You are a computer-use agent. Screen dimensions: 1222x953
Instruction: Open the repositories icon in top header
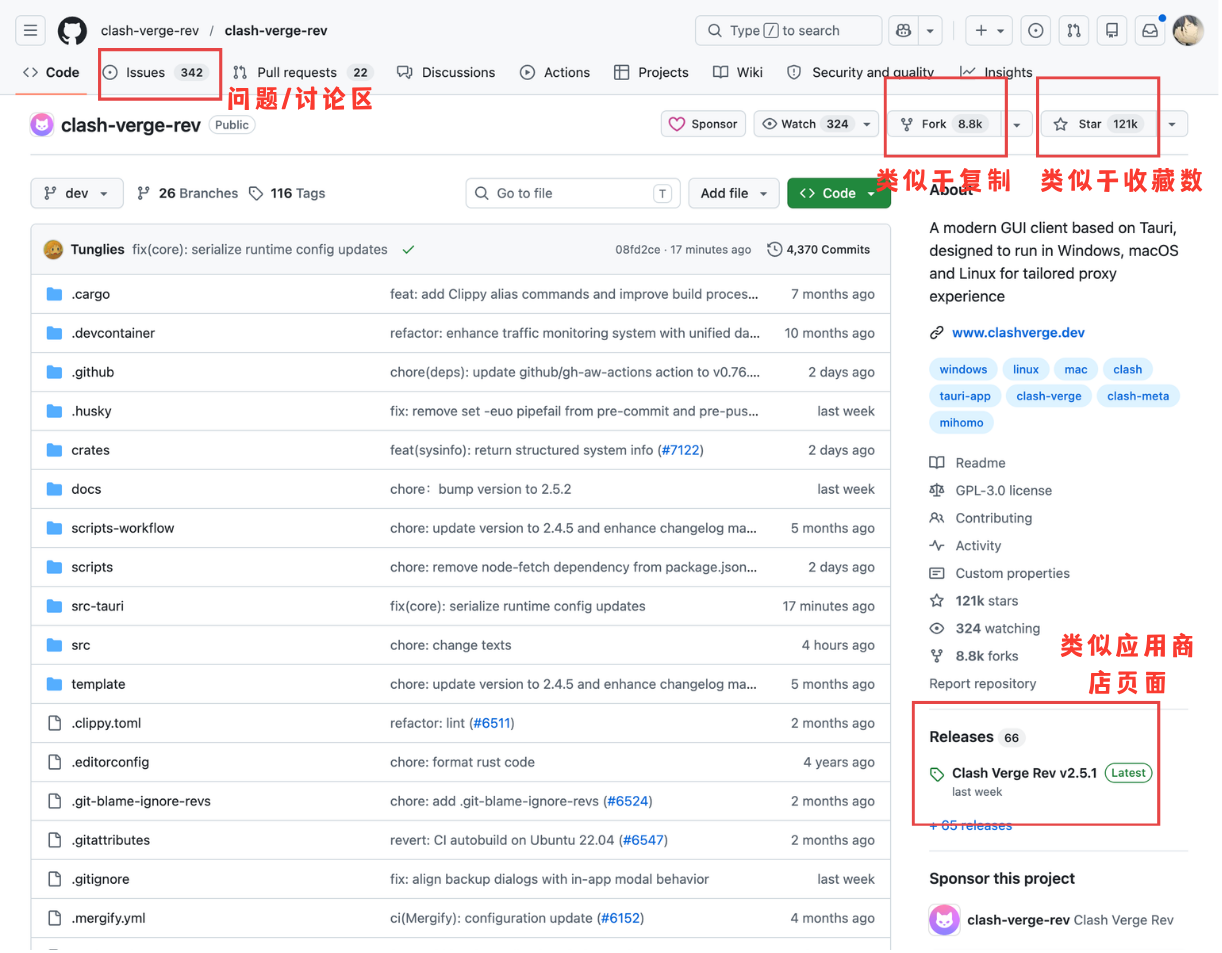pyautogui.click(x=1111, y=31)
